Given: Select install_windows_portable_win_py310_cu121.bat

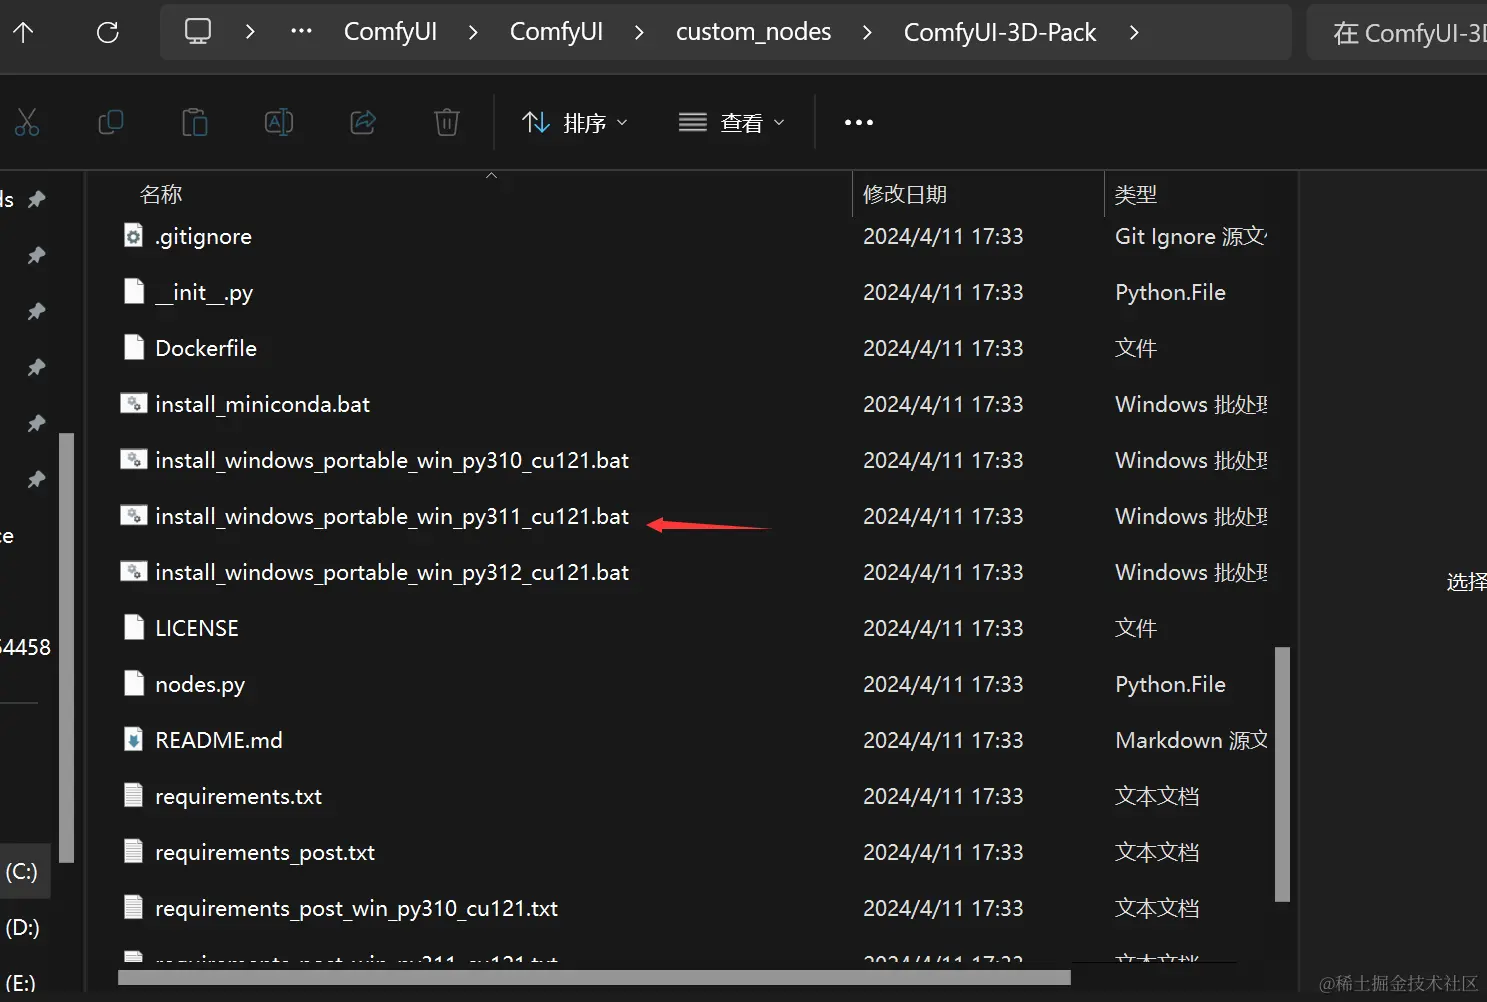Looking at the screenshot, I should pos(392,460).
